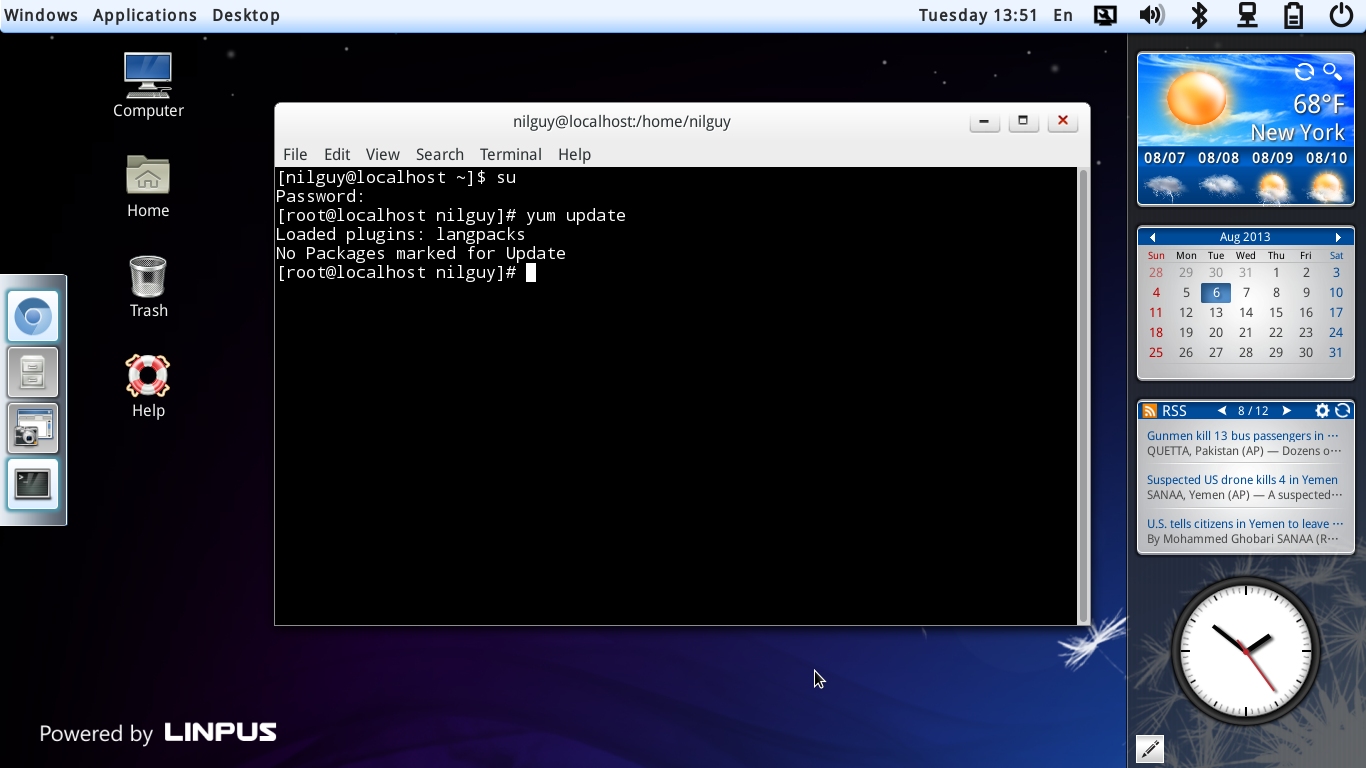Open RSS feed settings gear
This screenshot has height=768, width=1366.
pos(1322,410)
